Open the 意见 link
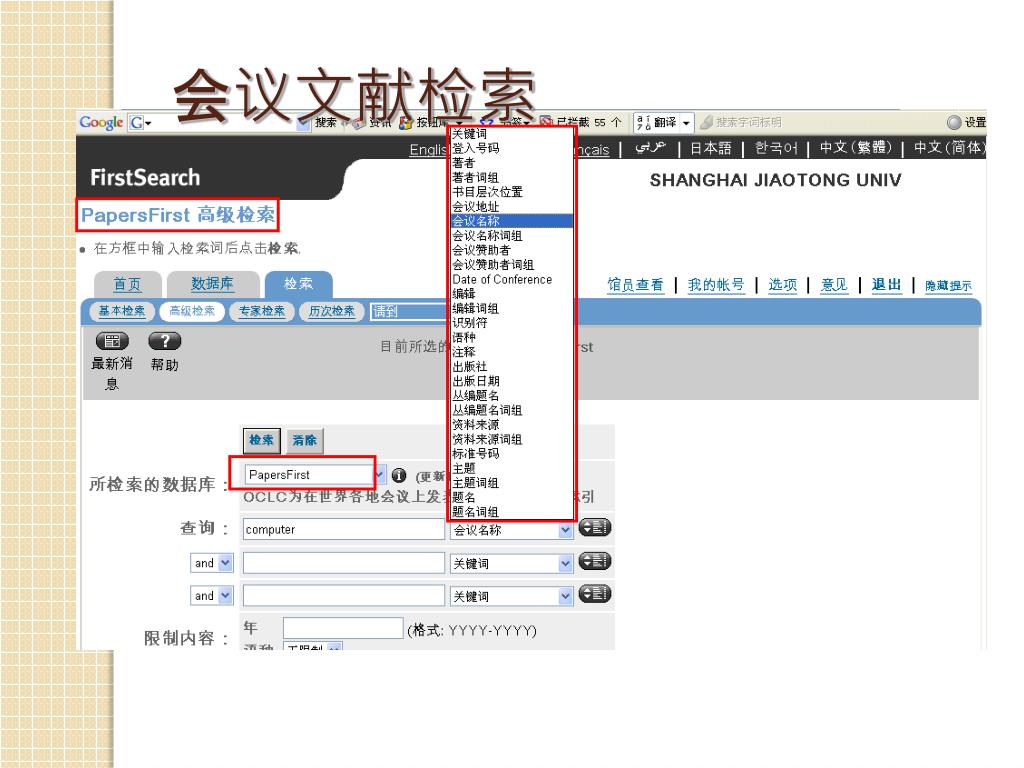Viewport: 1024px width, 768px height. 834,285
